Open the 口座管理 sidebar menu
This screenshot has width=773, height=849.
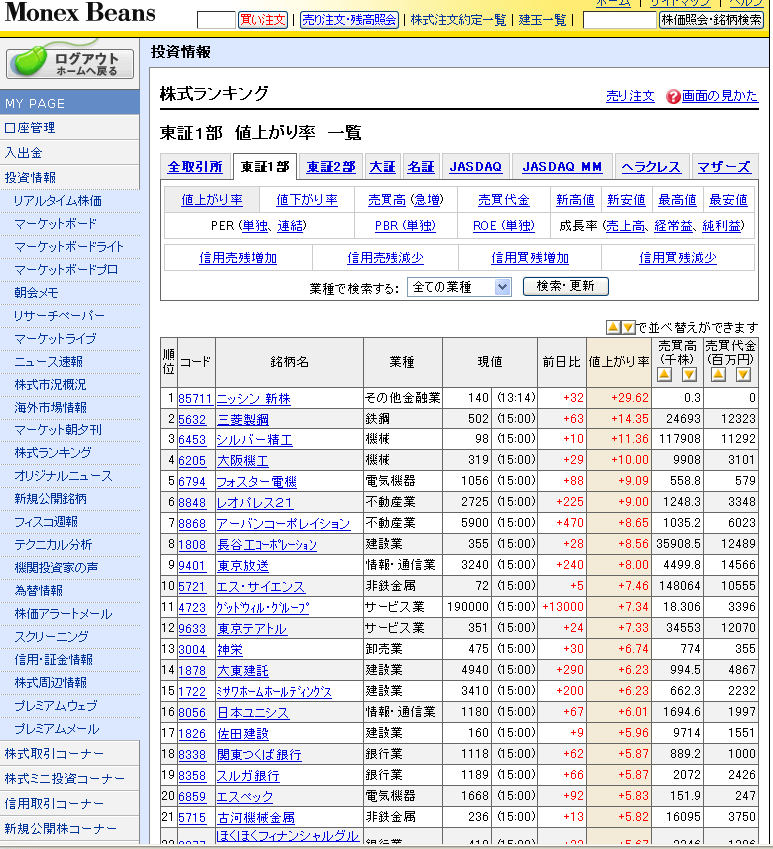click(70, 128)
